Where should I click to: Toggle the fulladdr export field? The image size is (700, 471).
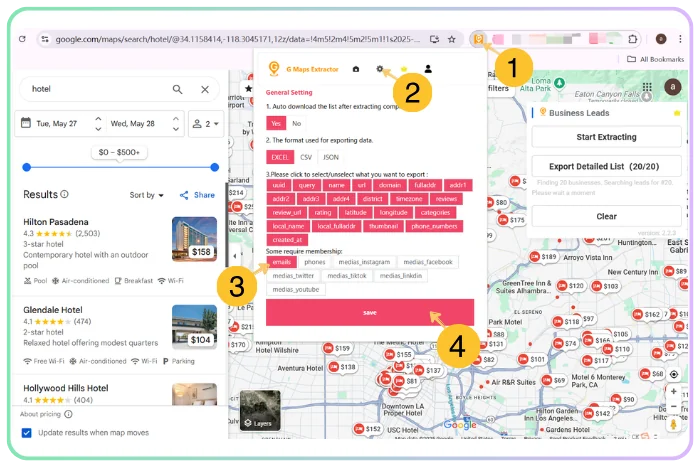point(425,185)
